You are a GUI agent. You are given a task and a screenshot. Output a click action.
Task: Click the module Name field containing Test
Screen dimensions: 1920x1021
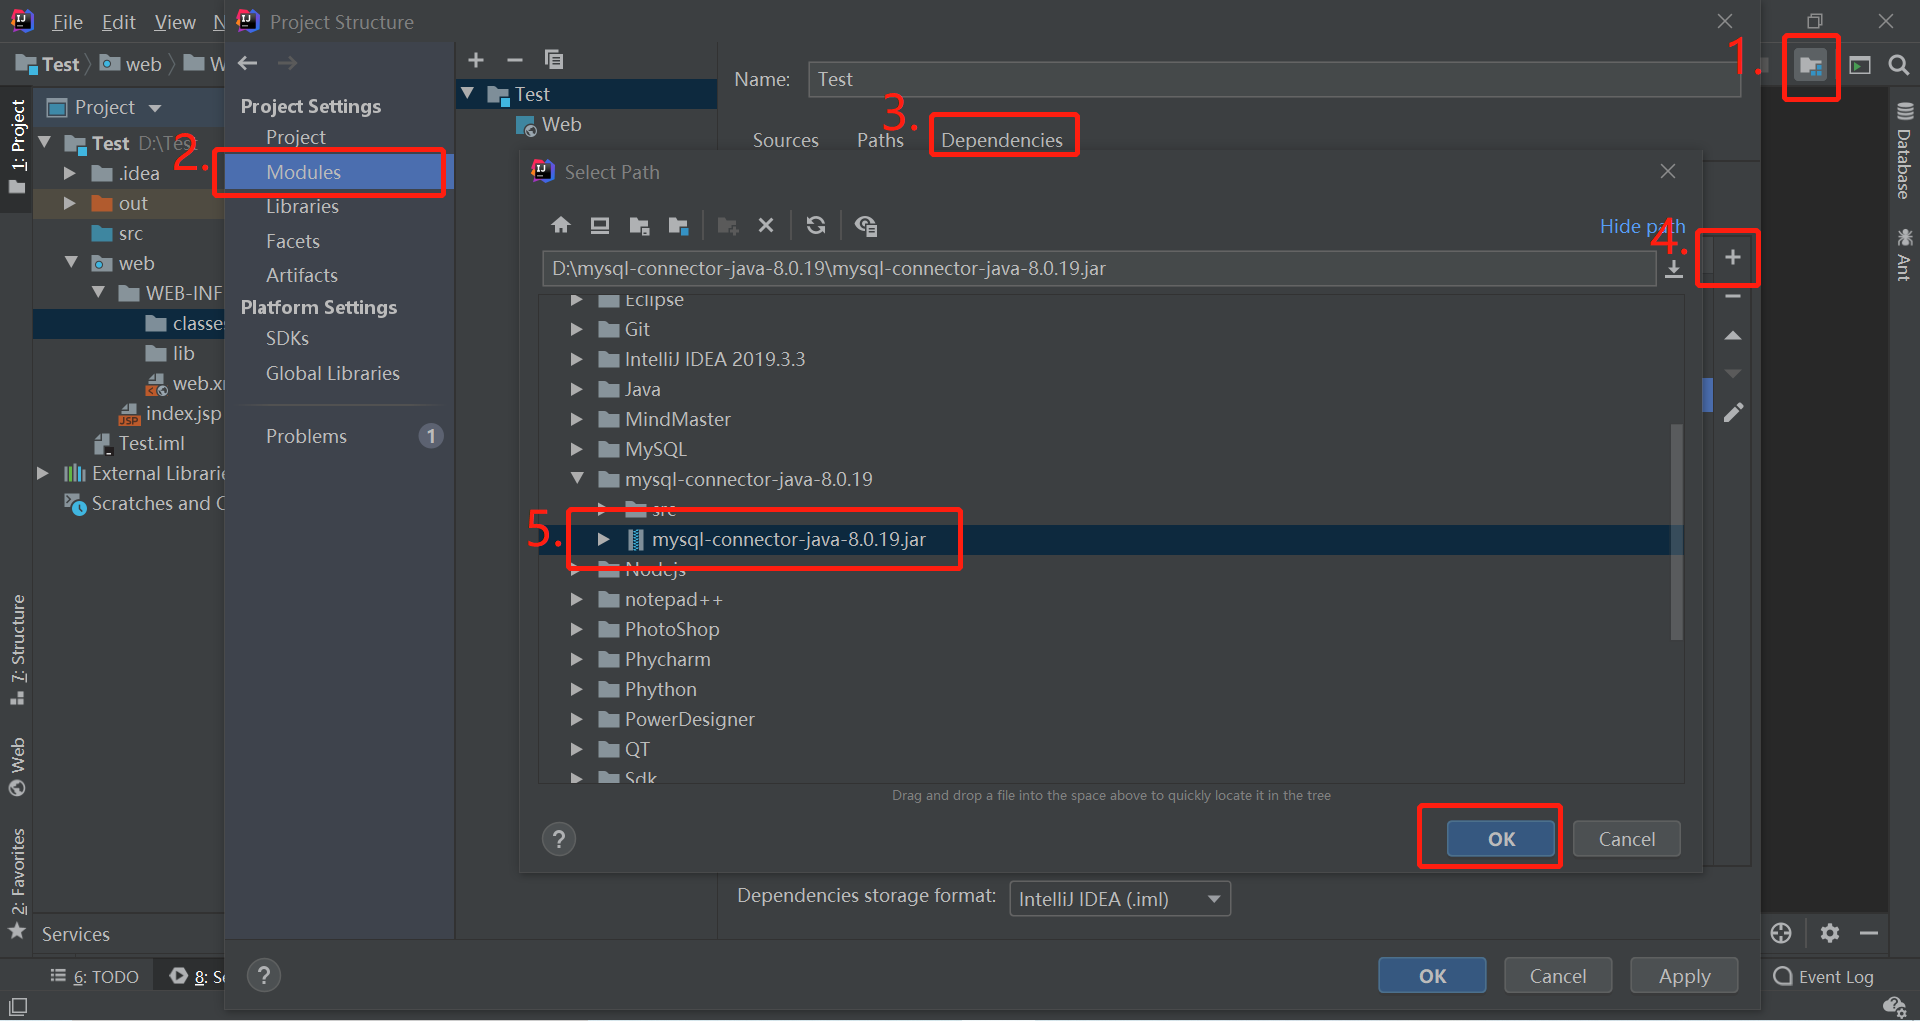(1274, 79)
